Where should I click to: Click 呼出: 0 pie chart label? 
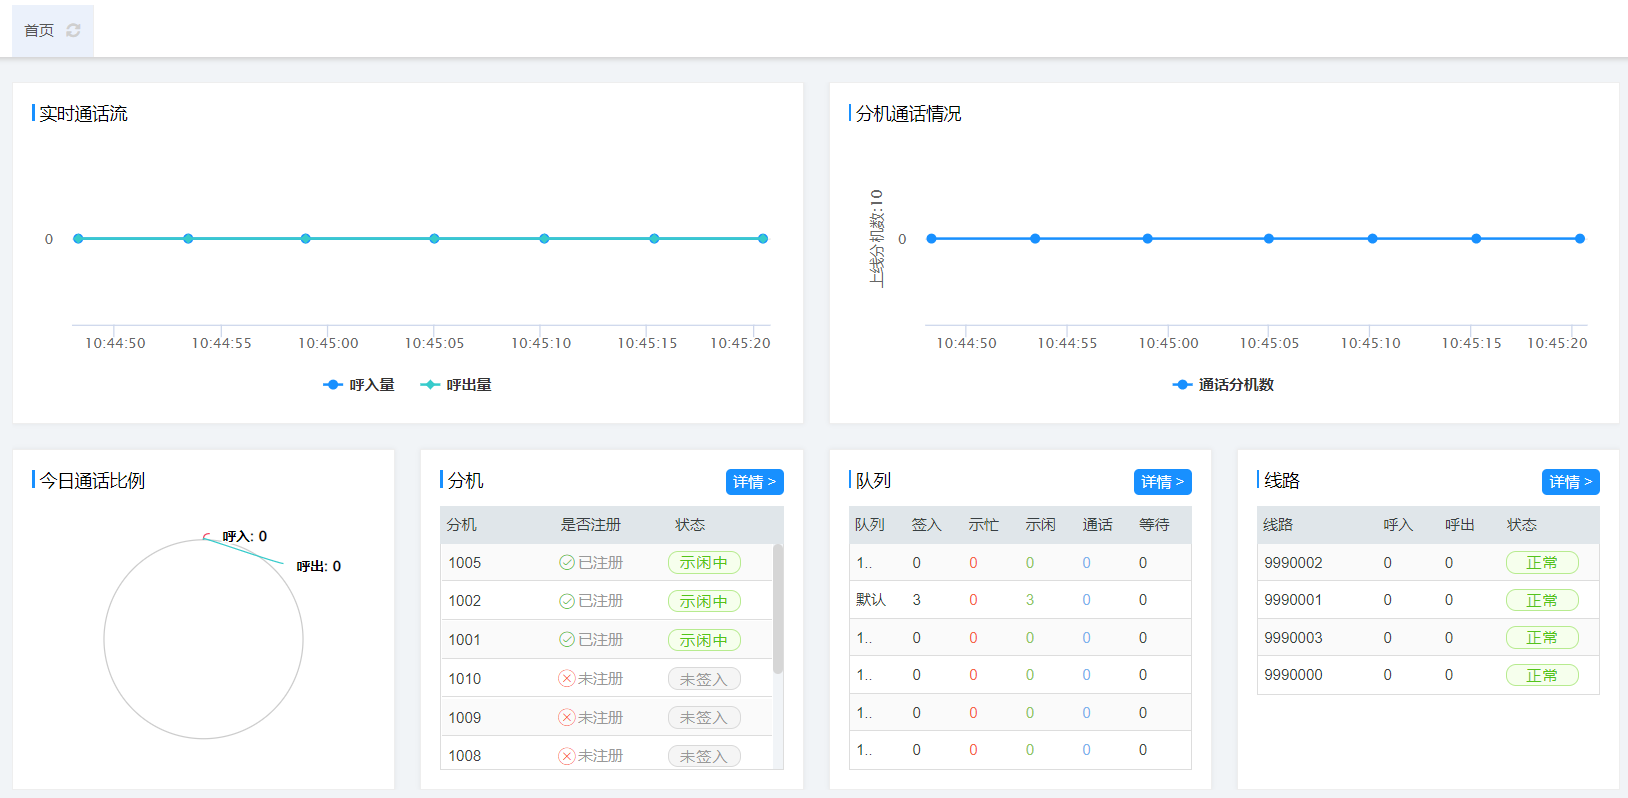319,567
